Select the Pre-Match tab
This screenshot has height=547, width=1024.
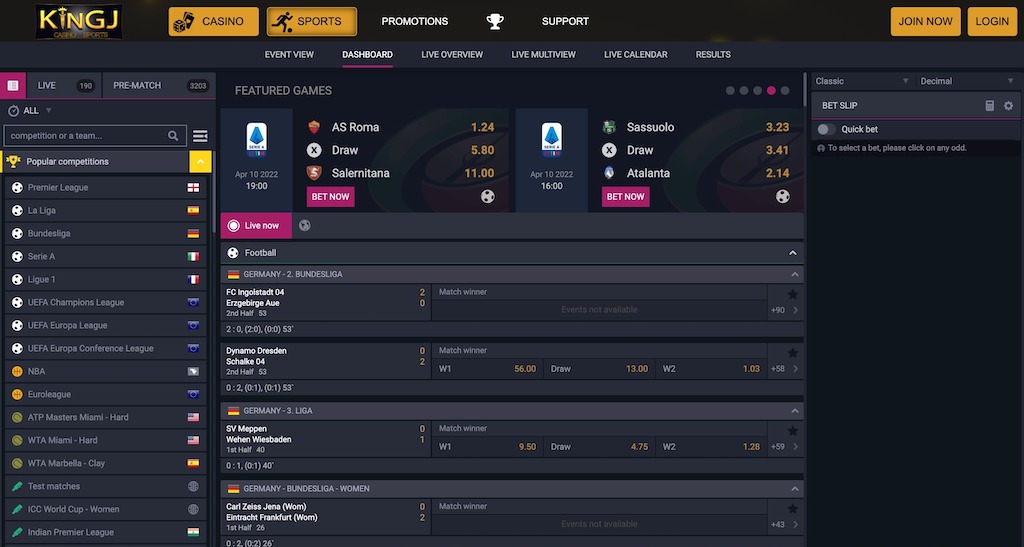pos(159,86)
